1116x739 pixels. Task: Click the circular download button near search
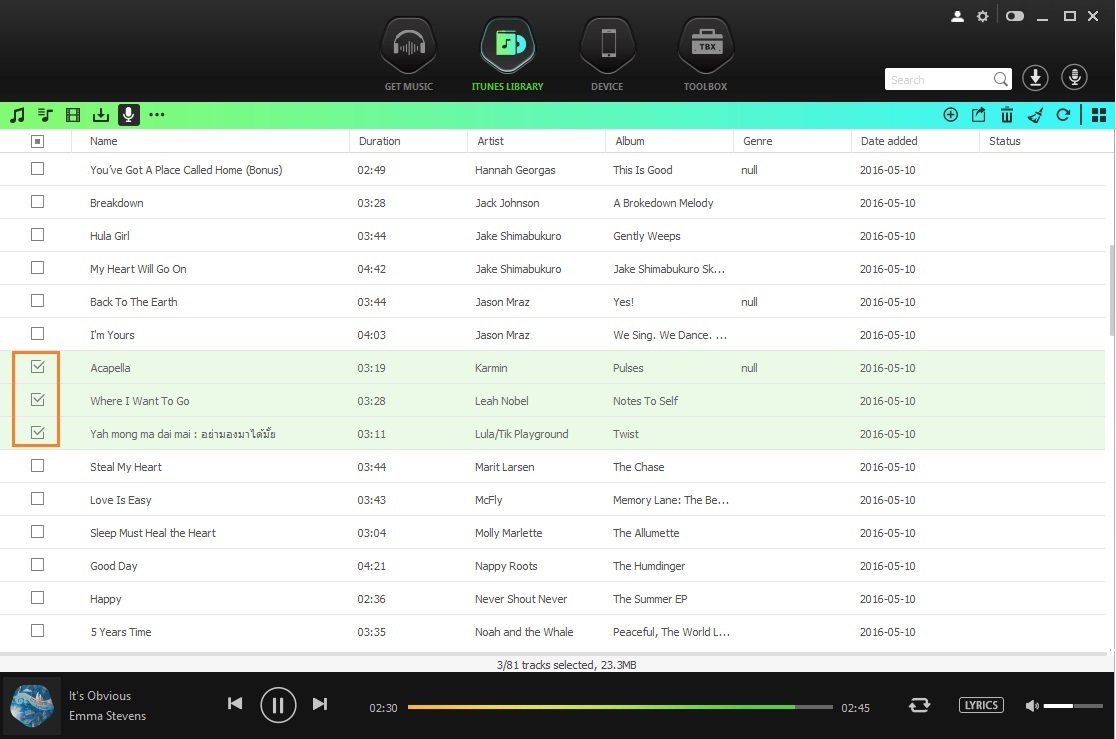pos(1035,78)
